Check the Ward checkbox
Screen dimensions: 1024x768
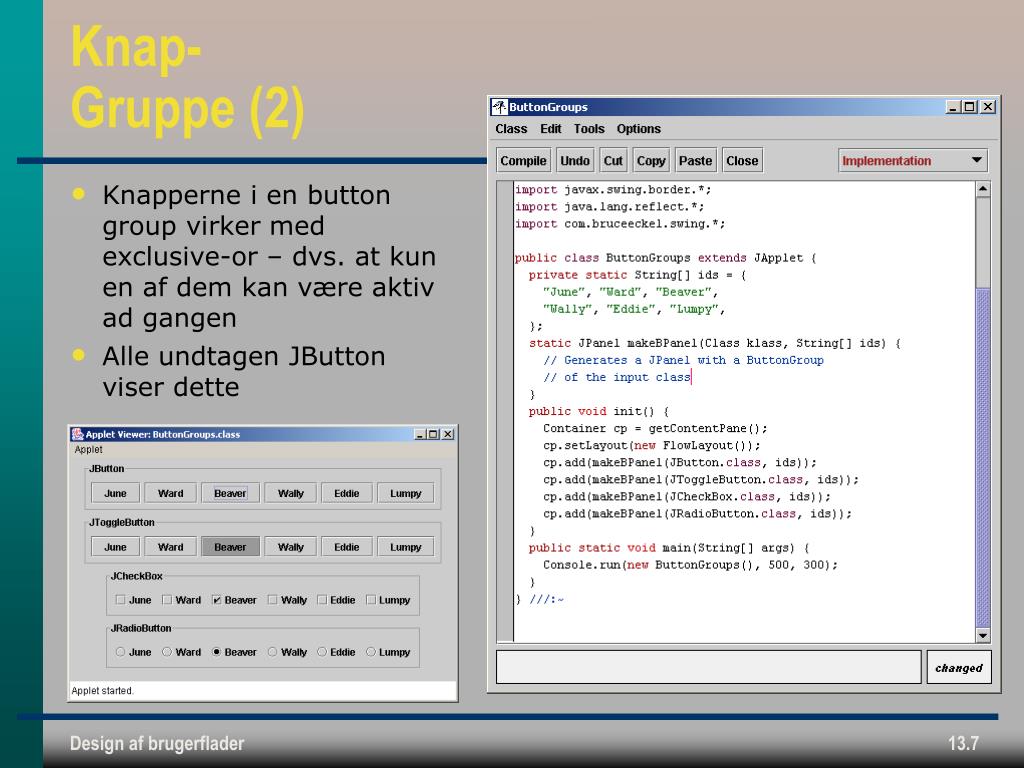click(182, 600)
